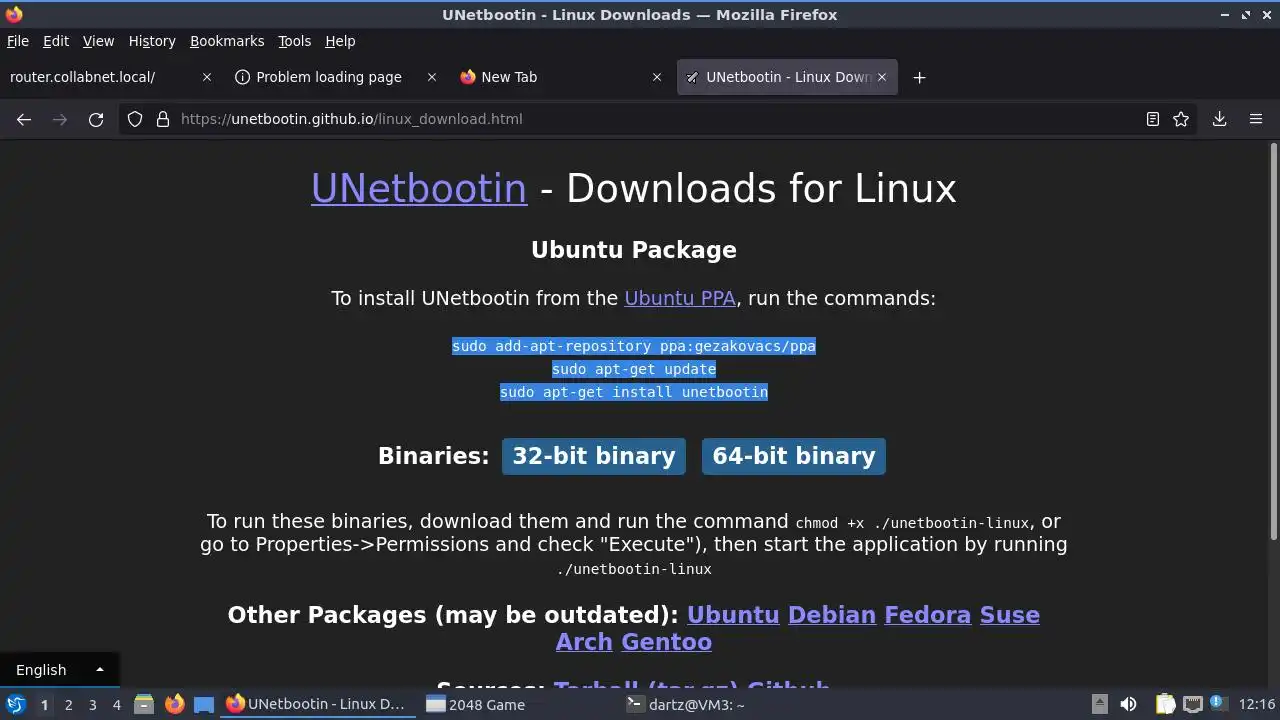
Task: Switch to virtual desktop 4
Action: (116, 705)
